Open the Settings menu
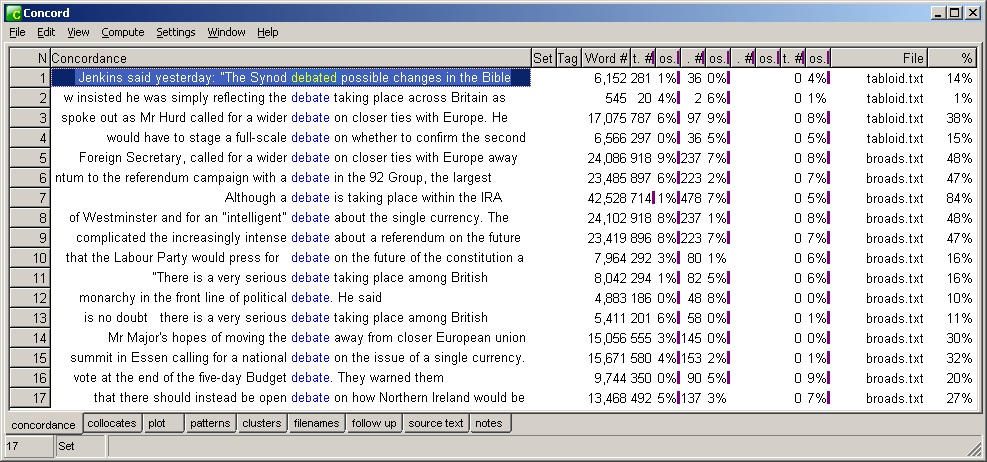 (176, 32)
